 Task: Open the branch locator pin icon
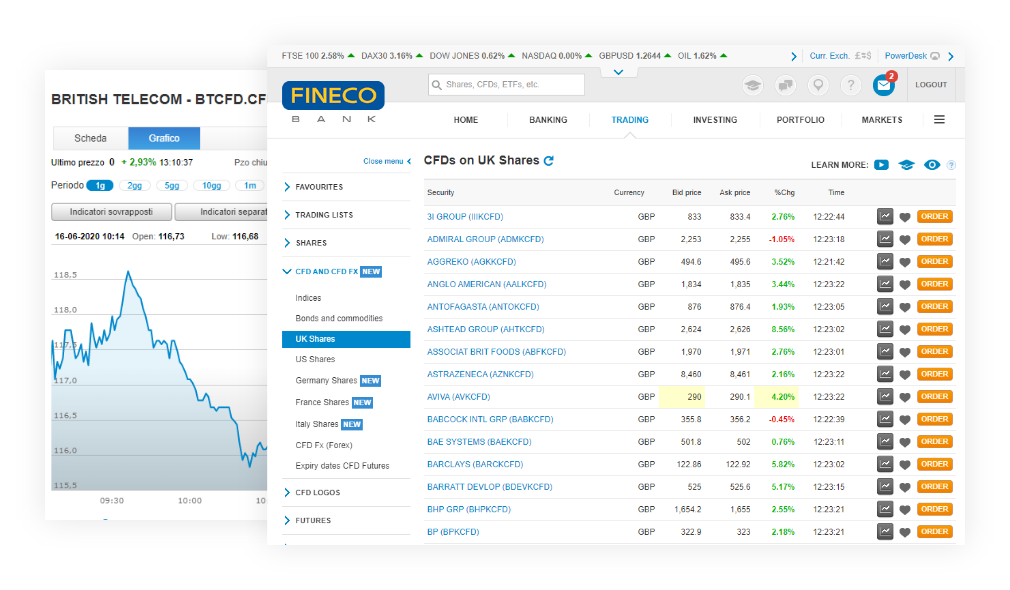818,84
